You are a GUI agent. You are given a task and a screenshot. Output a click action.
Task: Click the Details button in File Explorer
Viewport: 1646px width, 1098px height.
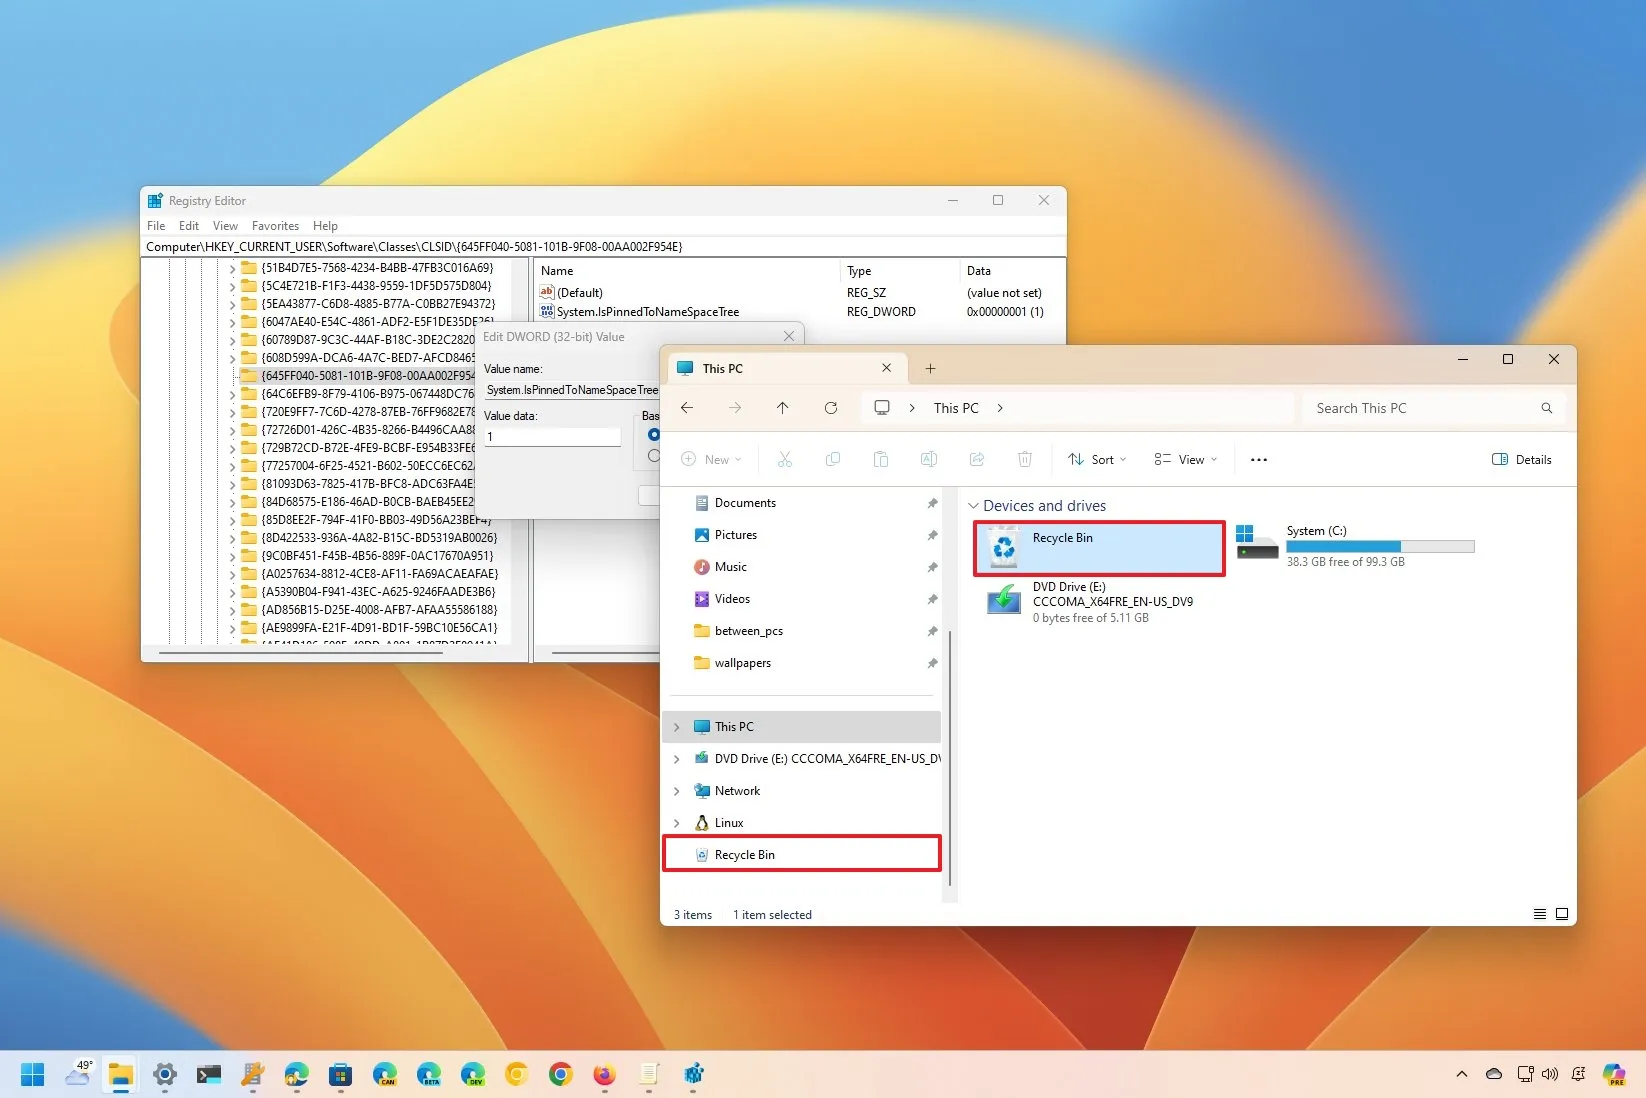(1521, 459)
